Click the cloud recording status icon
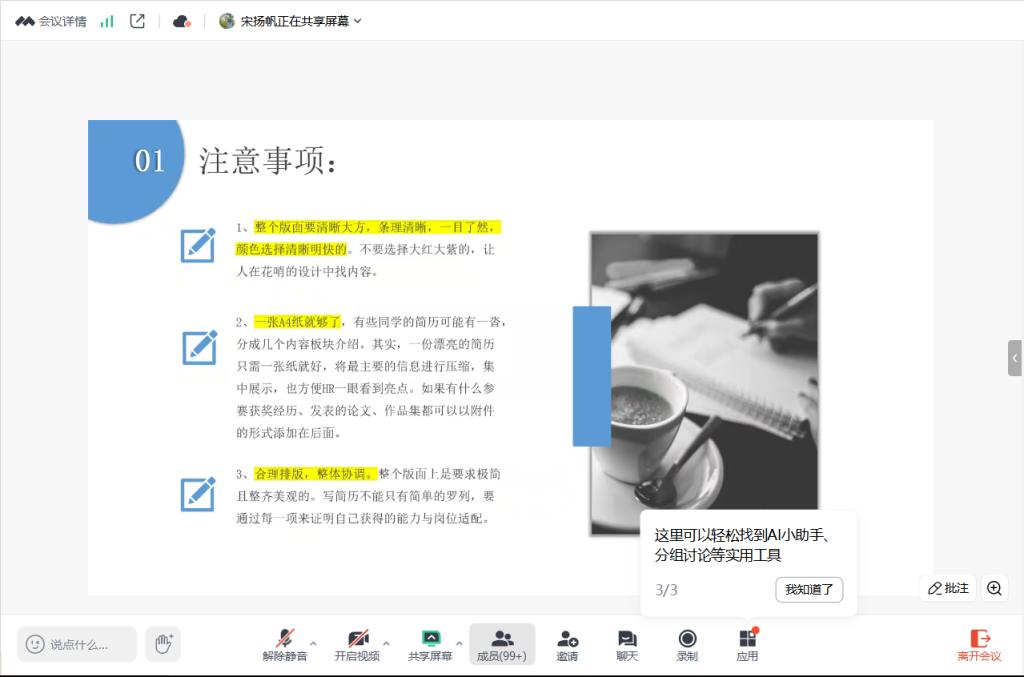 point(182,22)
